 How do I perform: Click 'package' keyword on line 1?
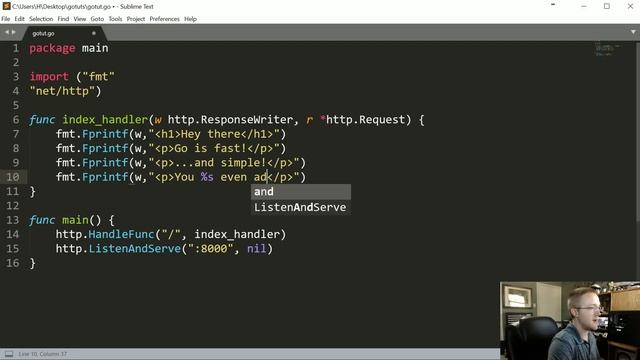[52, 48]
